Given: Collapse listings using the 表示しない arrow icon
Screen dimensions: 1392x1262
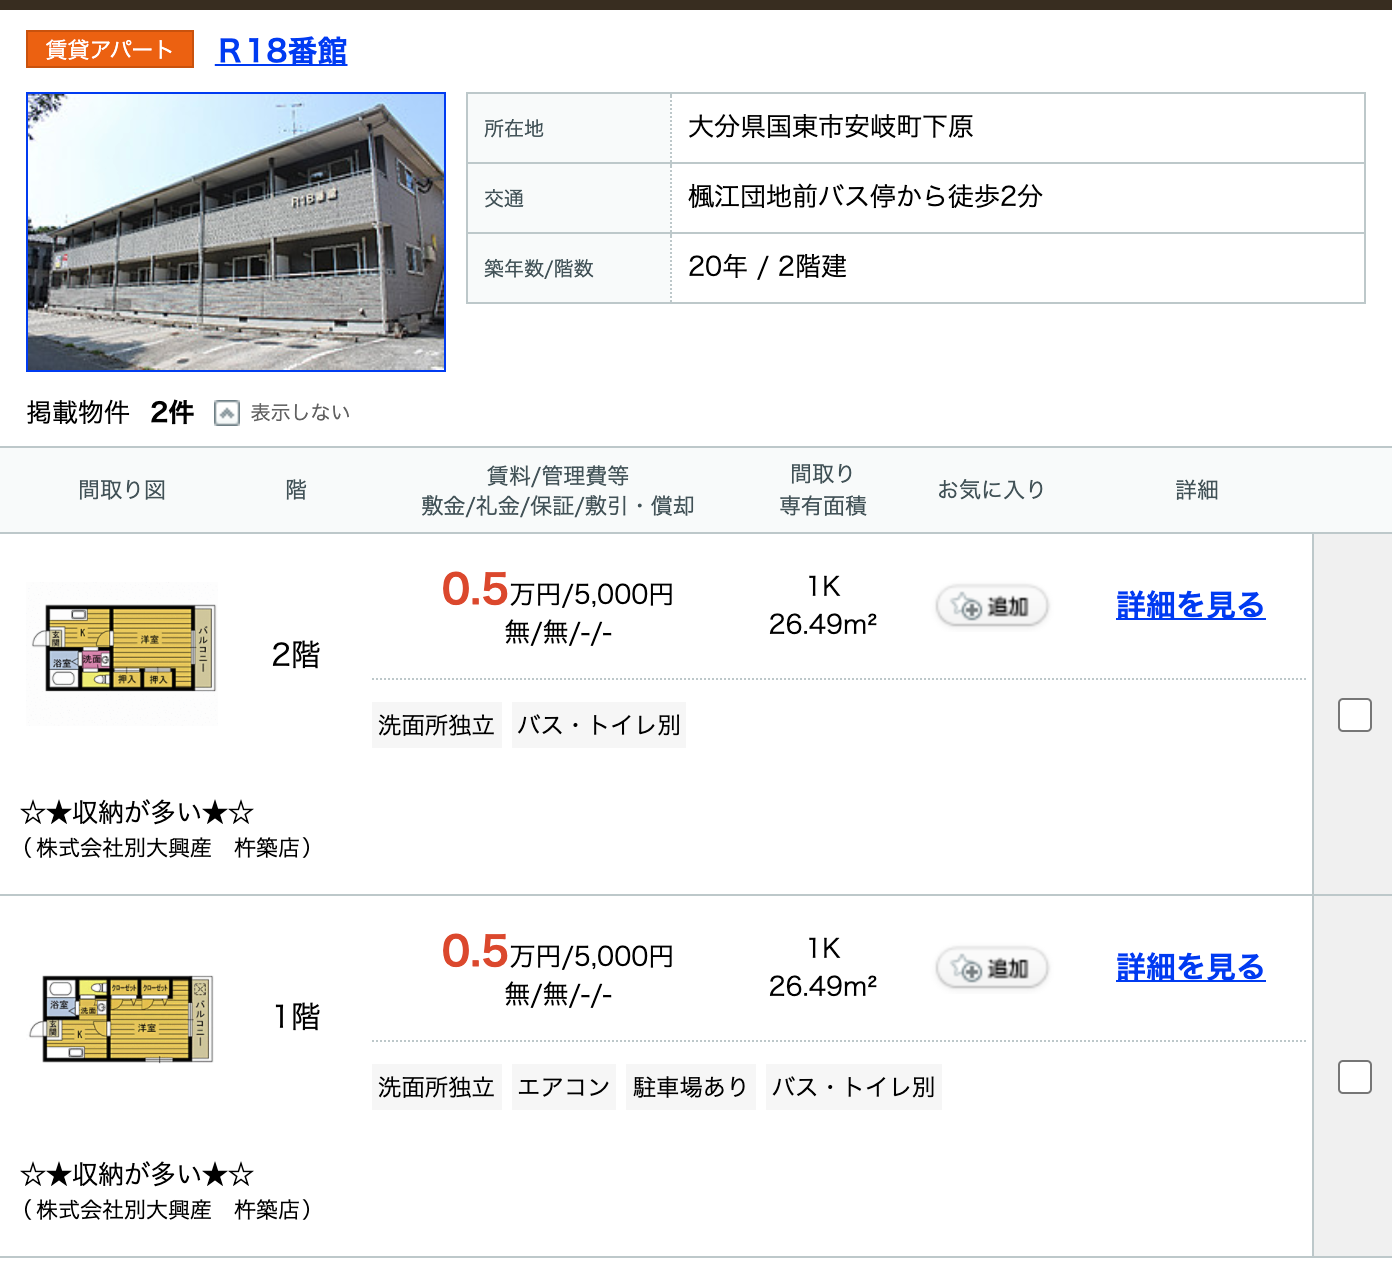Looking at the screenshot, I should (227, 413).
